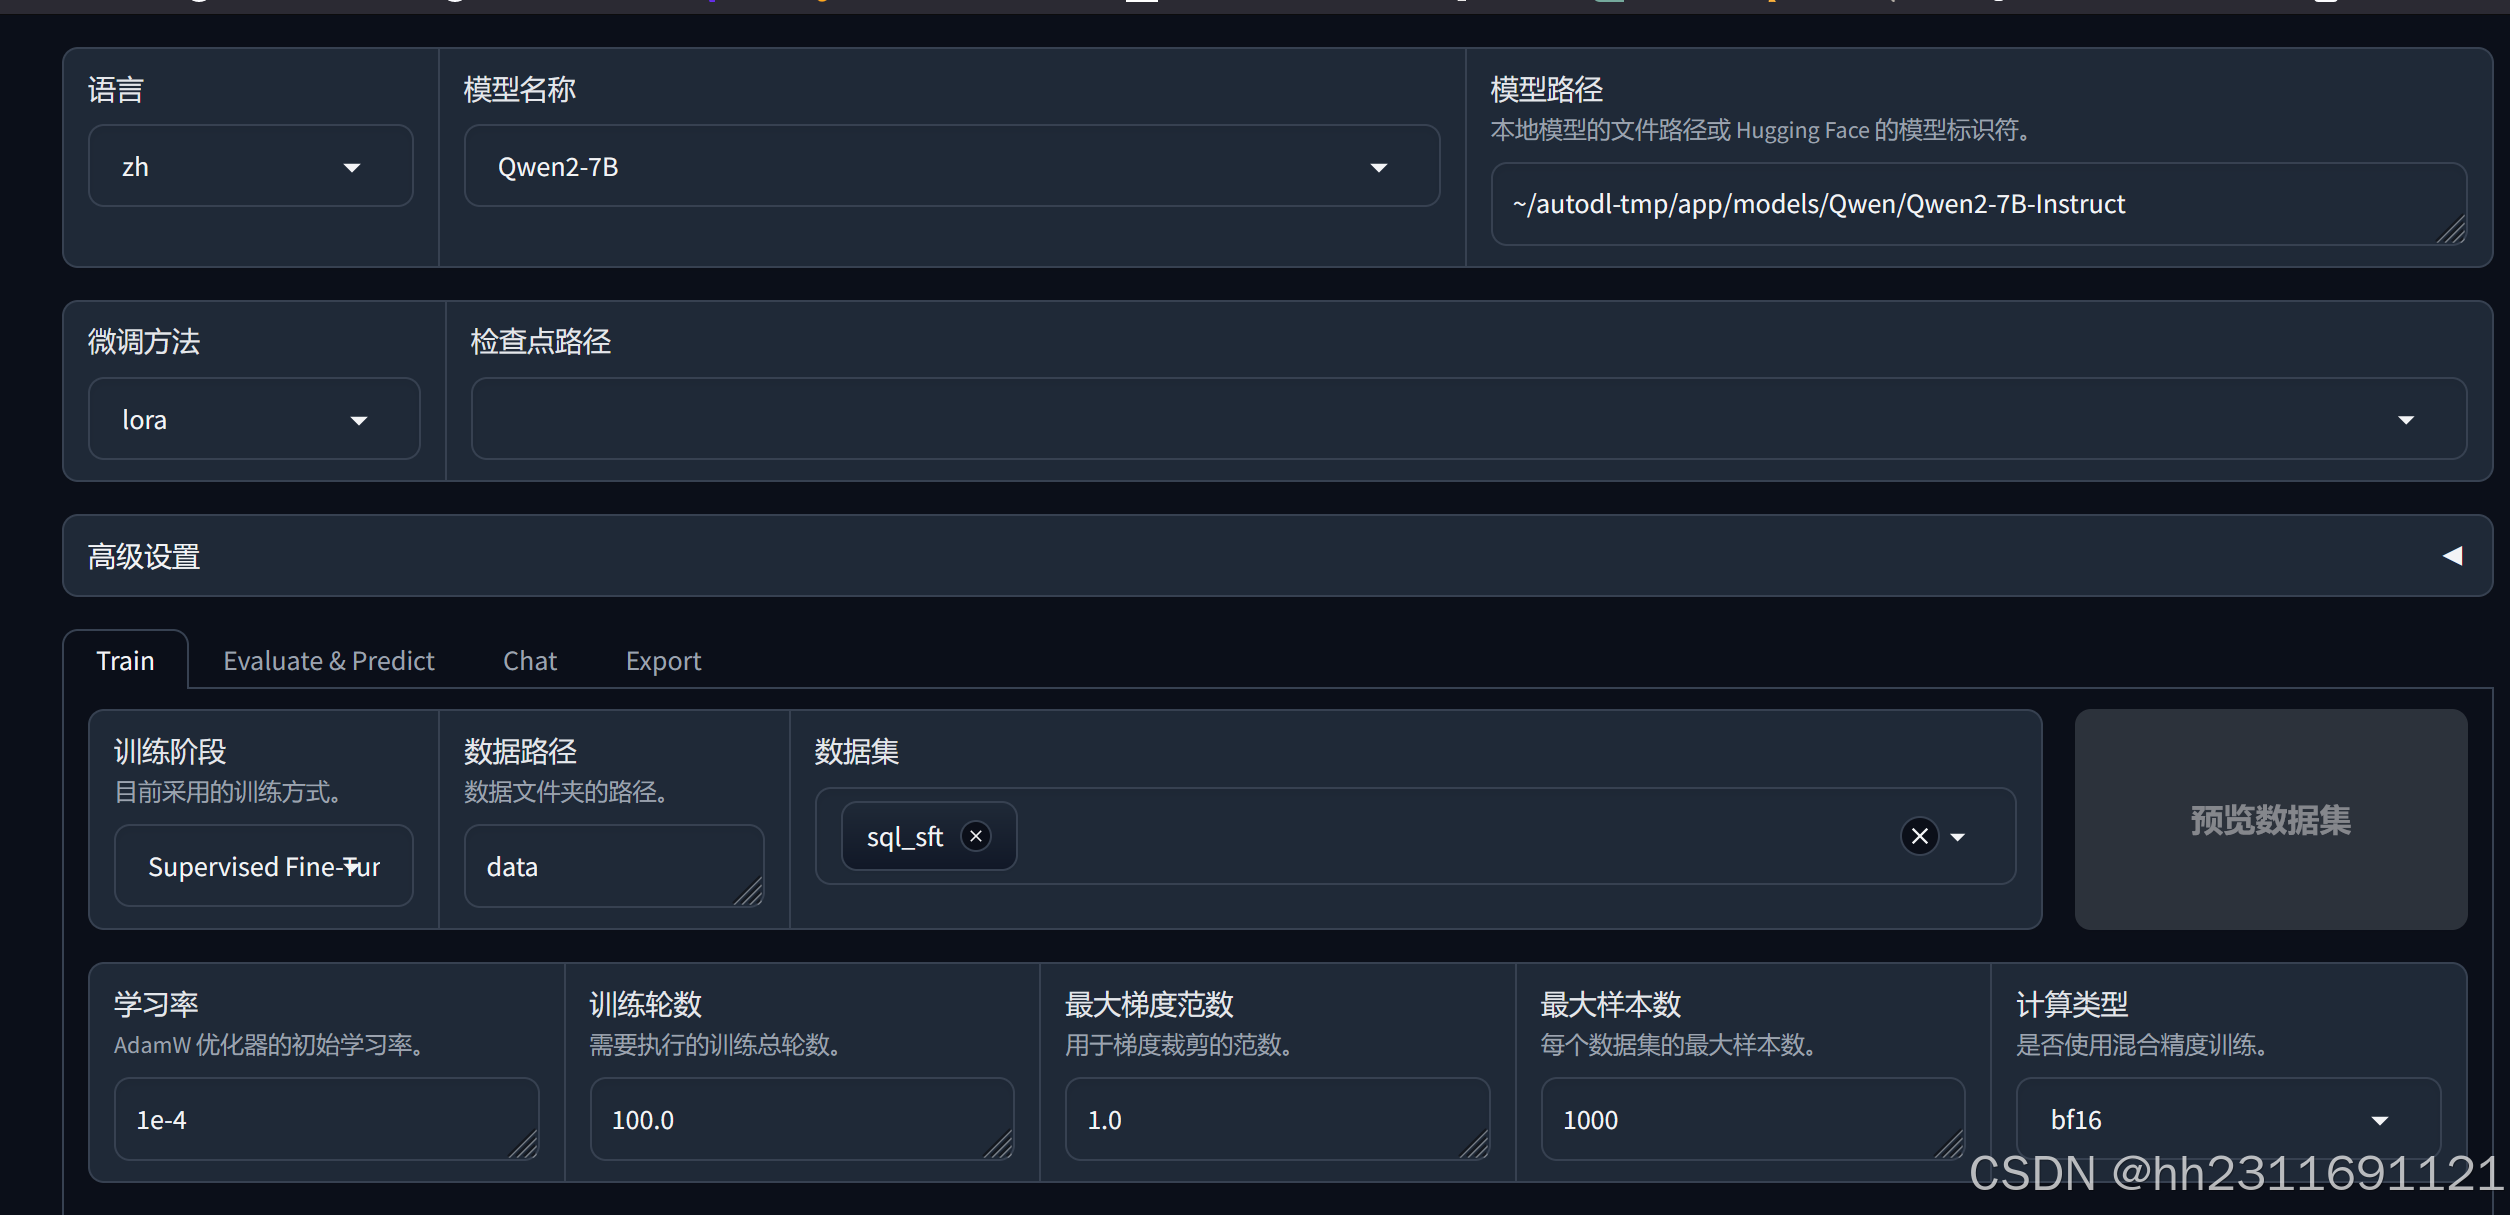The width and height of the screenshot is (2510, 1215).
Task: Grab the 数据路径 textarea resize handle
Action: coord(748,891)
